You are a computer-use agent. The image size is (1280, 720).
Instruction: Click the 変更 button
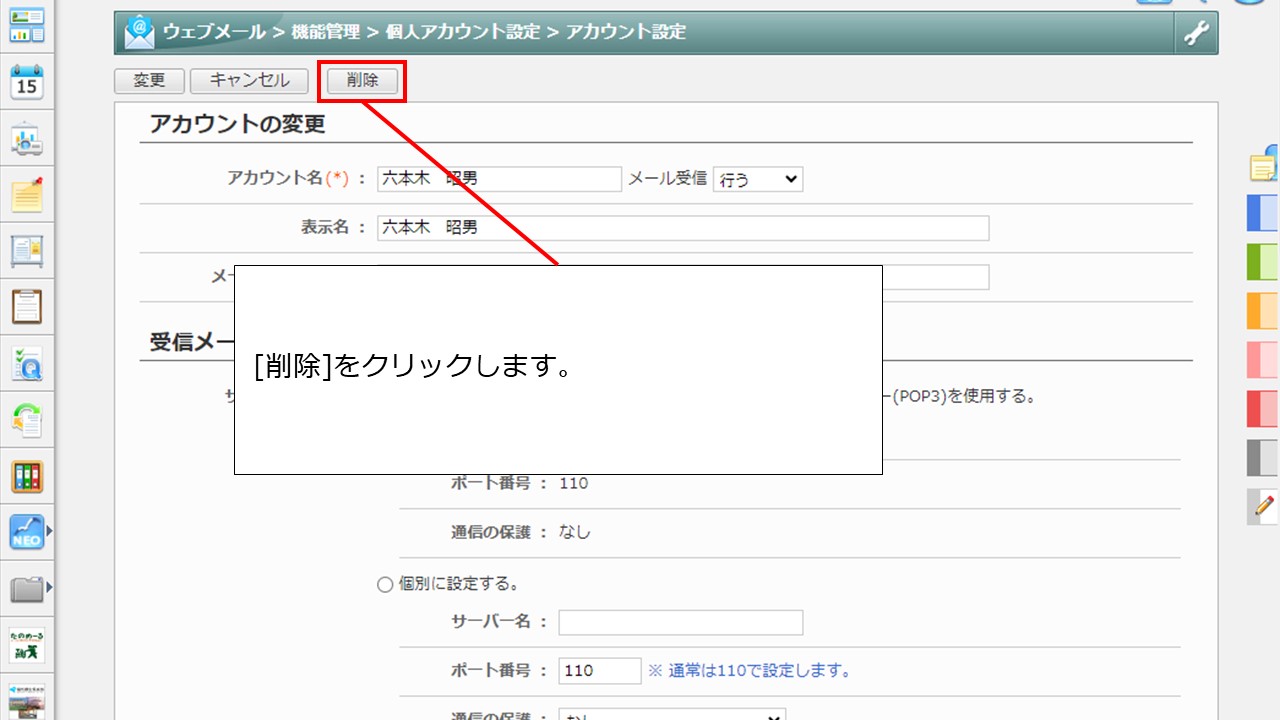pos(149,81)
